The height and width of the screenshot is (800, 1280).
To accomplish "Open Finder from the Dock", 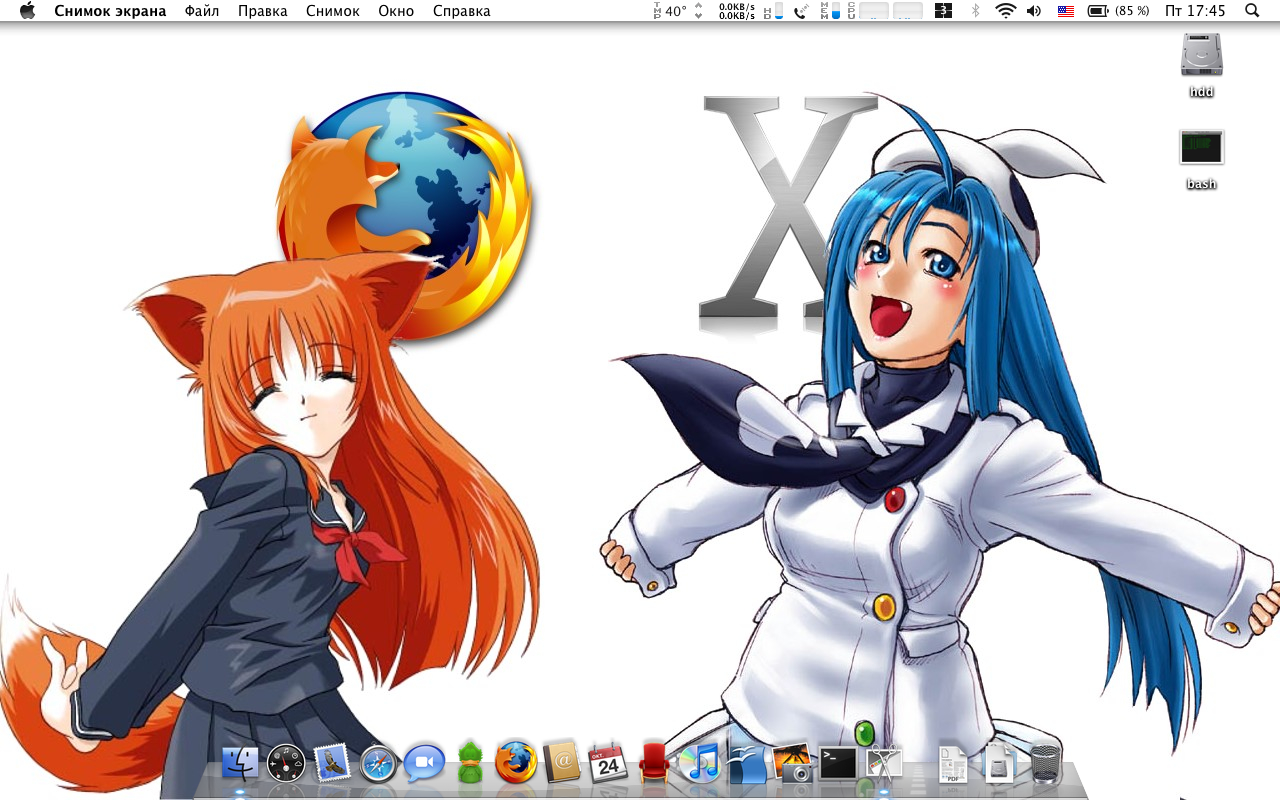I will pos(240,764).
